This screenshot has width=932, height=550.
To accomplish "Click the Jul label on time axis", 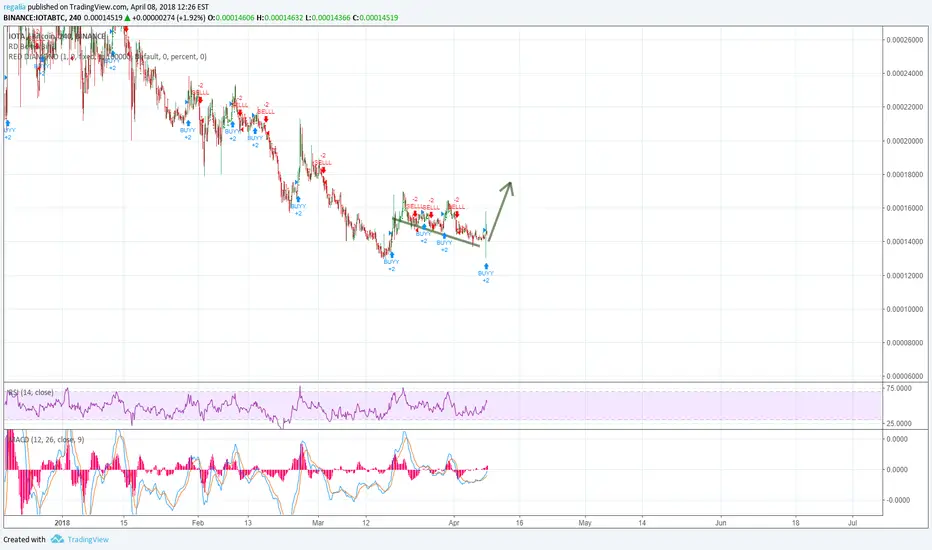I will point(852,523).
